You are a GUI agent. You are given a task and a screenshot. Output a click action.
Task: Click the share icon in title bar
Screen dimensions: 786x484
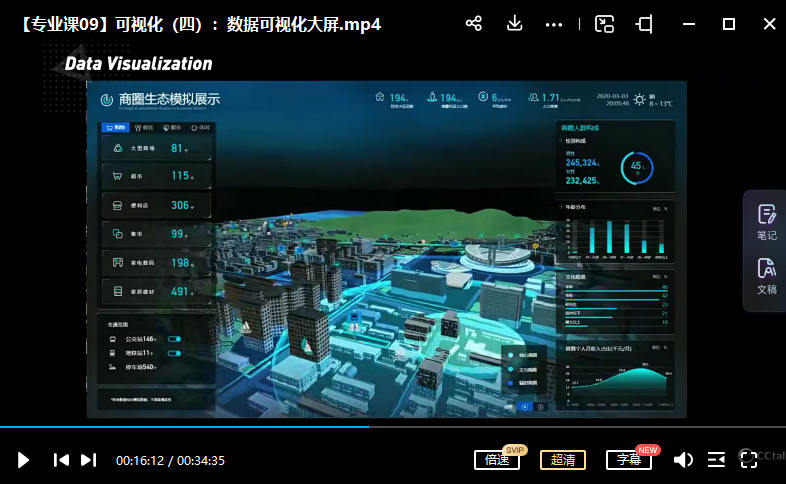pyautogui.click(x=474, y=23)
